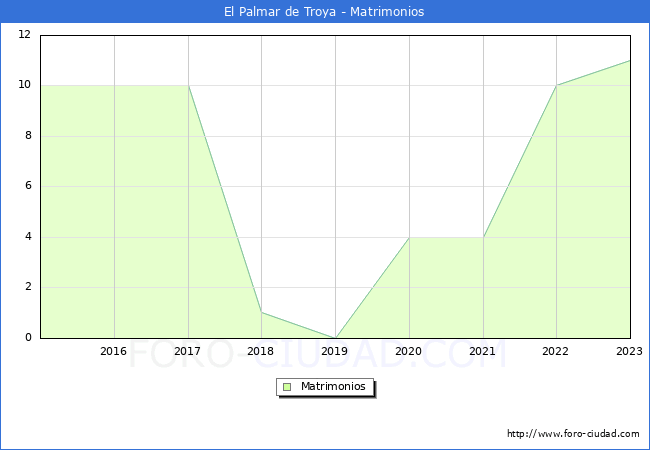Click the 2023 x-axis label
650x450 pixels.
click(629, 351)
